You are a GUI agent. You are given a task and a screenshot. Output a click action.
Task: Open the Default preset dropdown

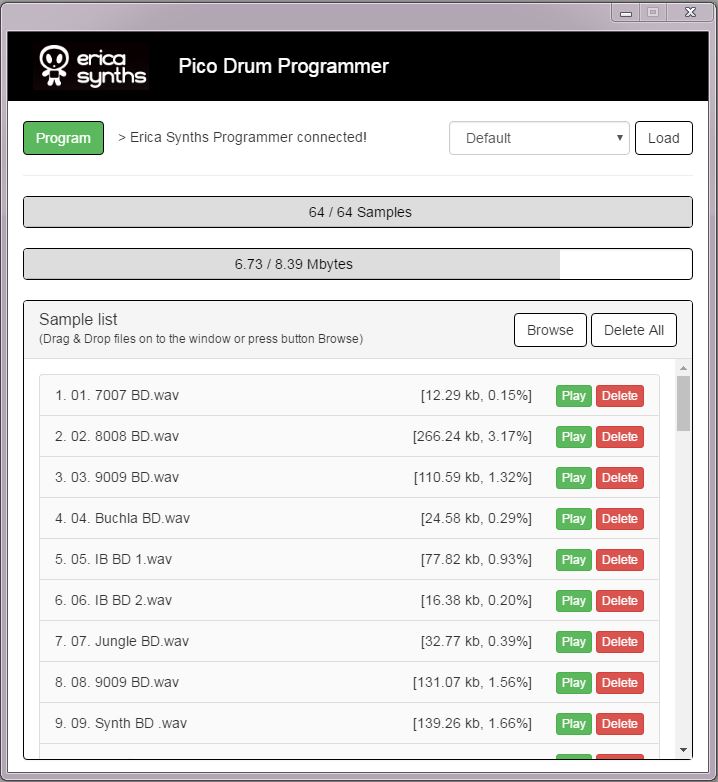point(538,138)
